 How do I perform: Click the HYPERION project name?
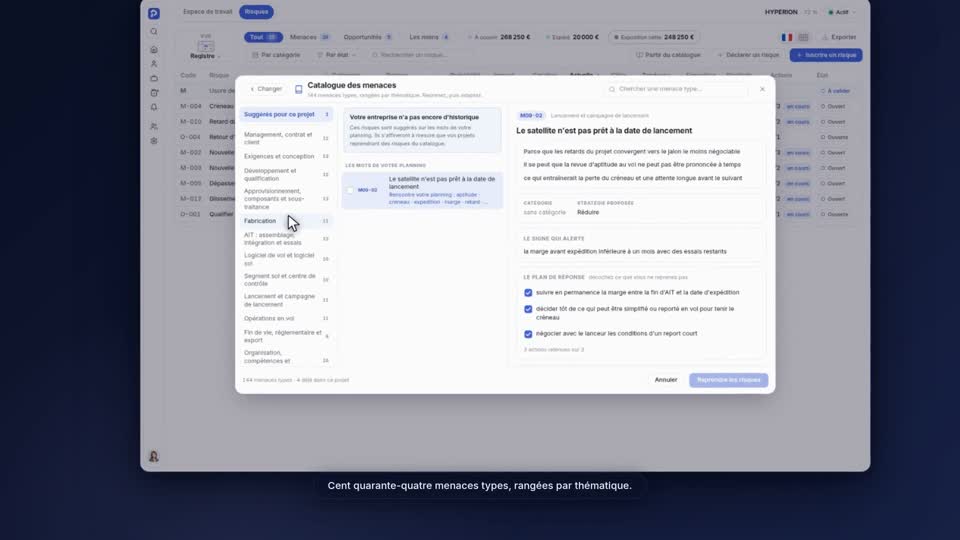(x=781, y=12)
